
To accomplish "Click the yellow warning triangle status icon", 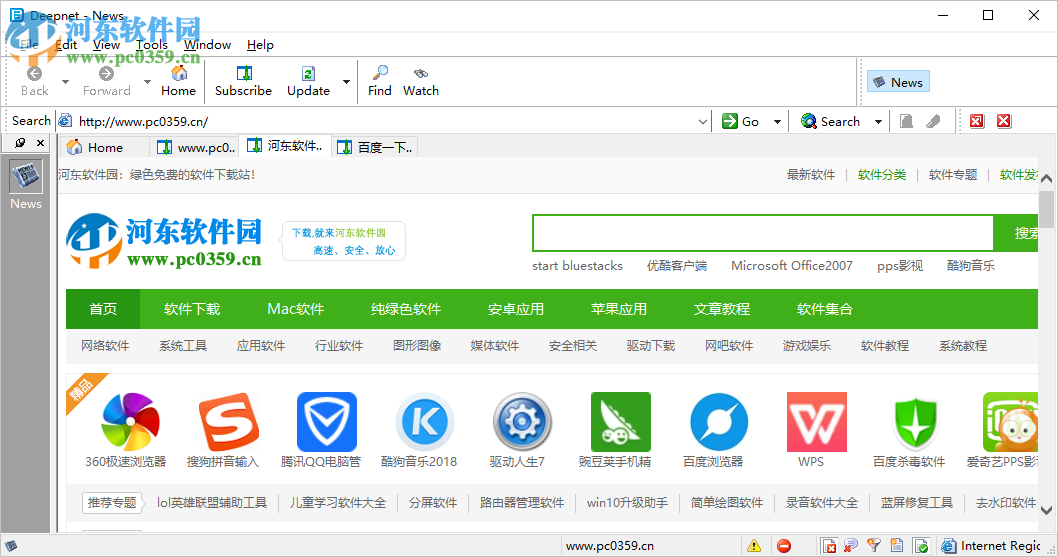I will coord(754,546).
